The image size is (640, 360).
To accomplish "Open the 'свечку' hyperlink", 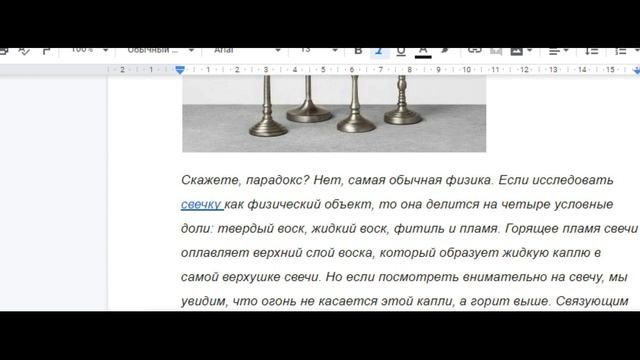I will click(201, 204).
